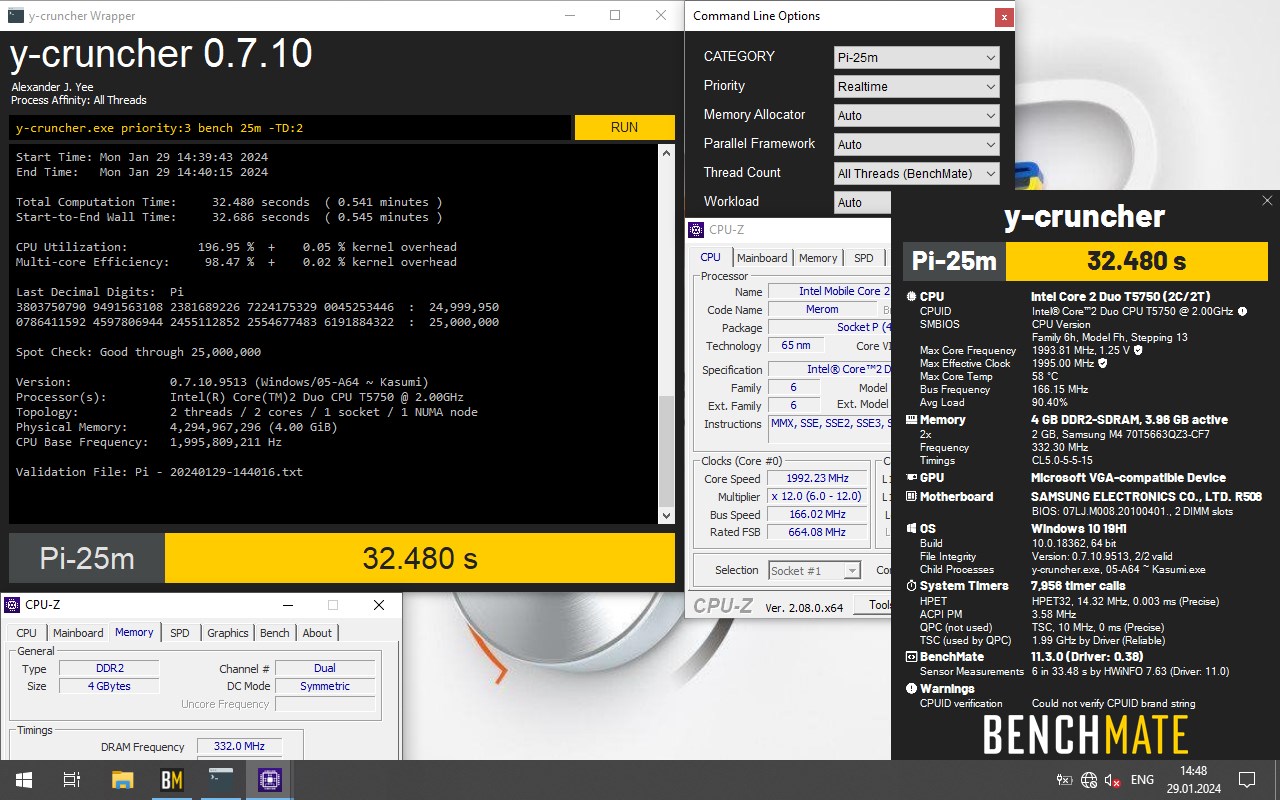Image resolution: width=1280 pixels, height=800 pixels.
Task: Switch to Mainboard tab in right CPU-Z window
Action: click(x=762, y=258)
